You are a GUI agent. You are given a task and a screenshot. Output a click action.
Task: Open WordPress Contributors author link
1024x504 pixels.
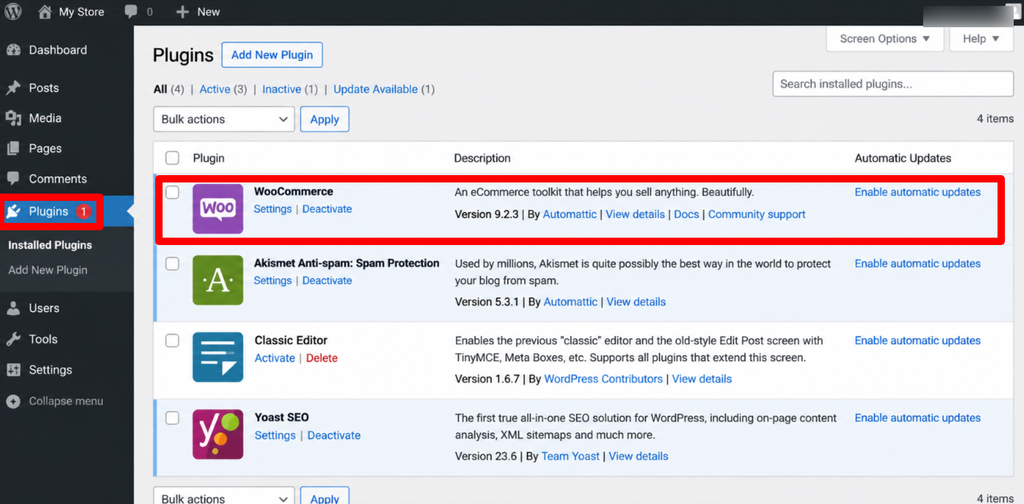pyautogui.click(x=603, y=379)
